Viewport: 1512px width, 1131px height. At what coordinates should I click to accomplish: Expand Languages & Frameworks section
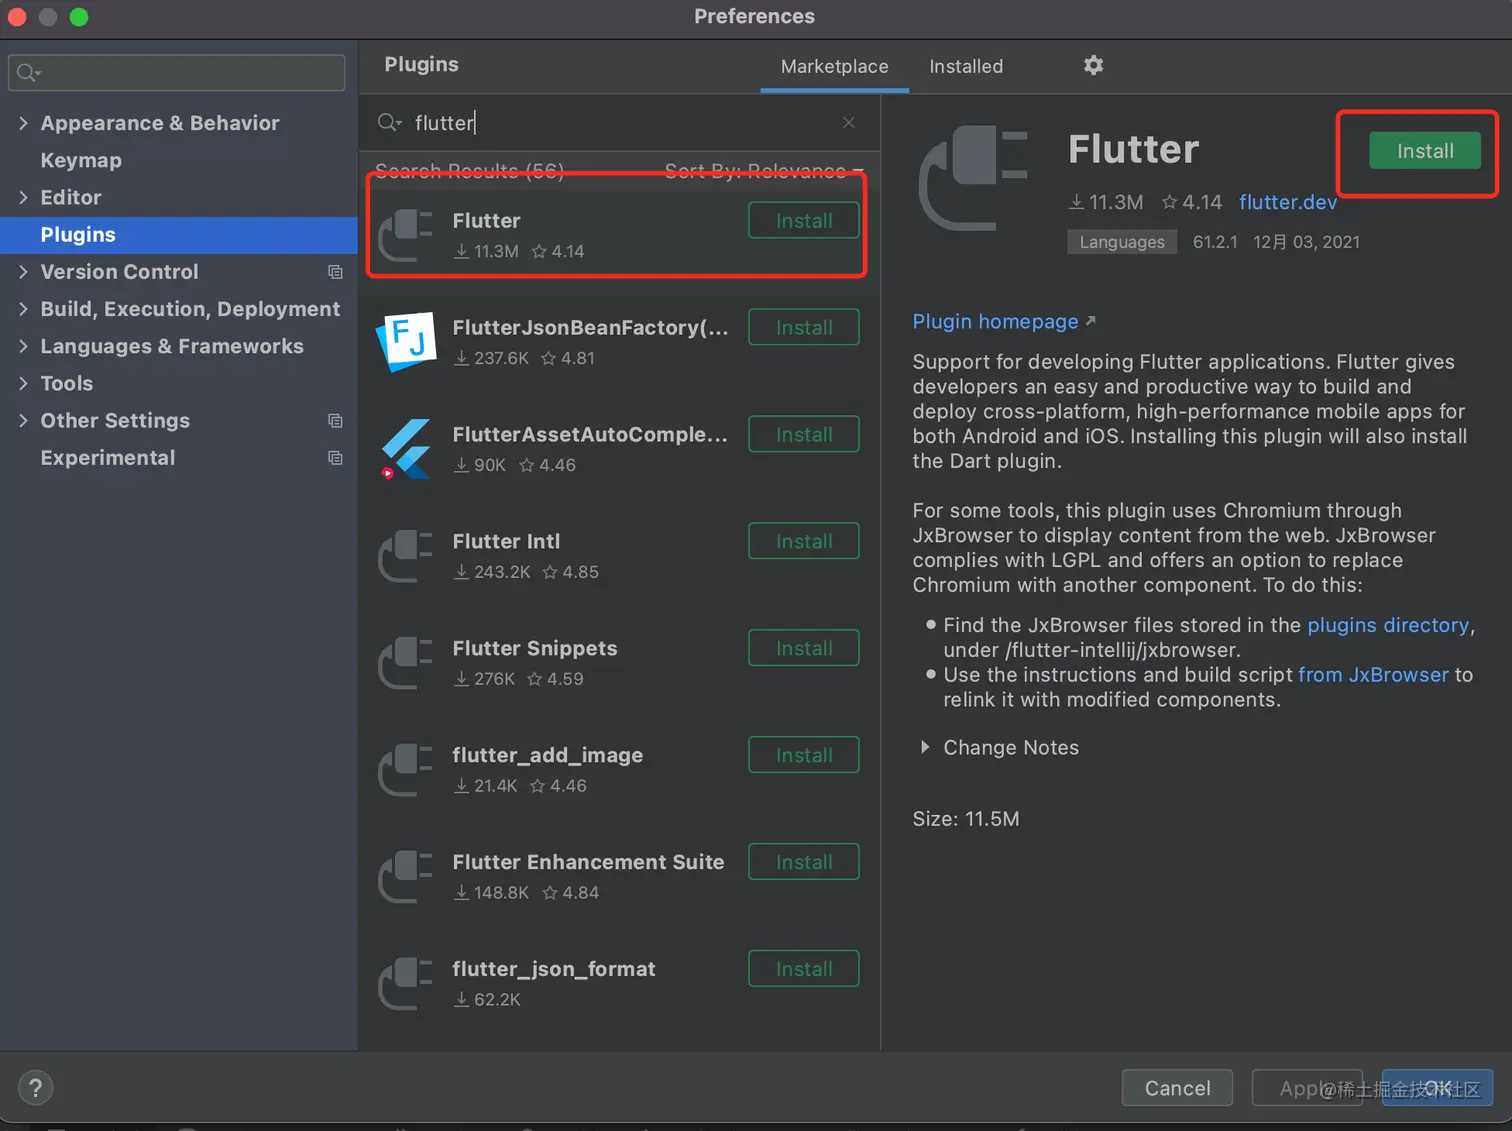[x=23, y=346]
